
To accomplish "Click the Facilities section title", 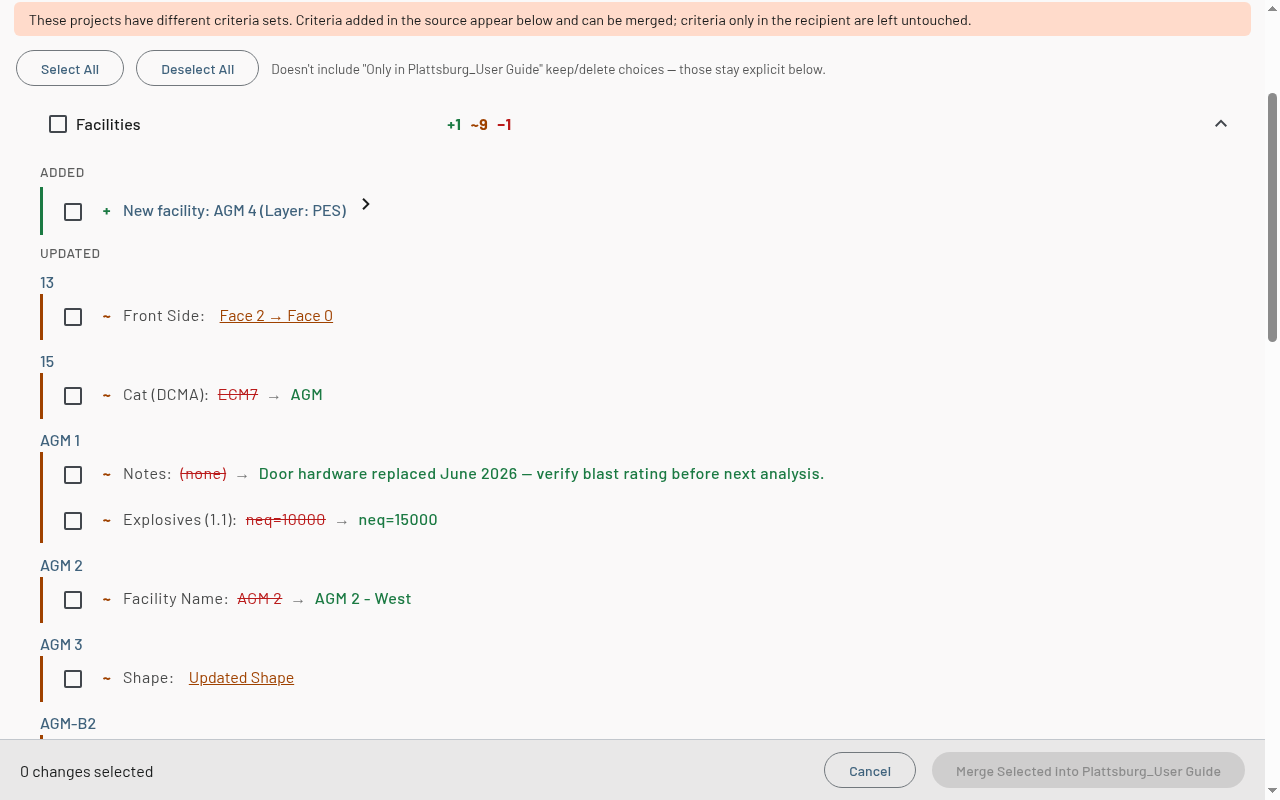I will tap(108, 124).
